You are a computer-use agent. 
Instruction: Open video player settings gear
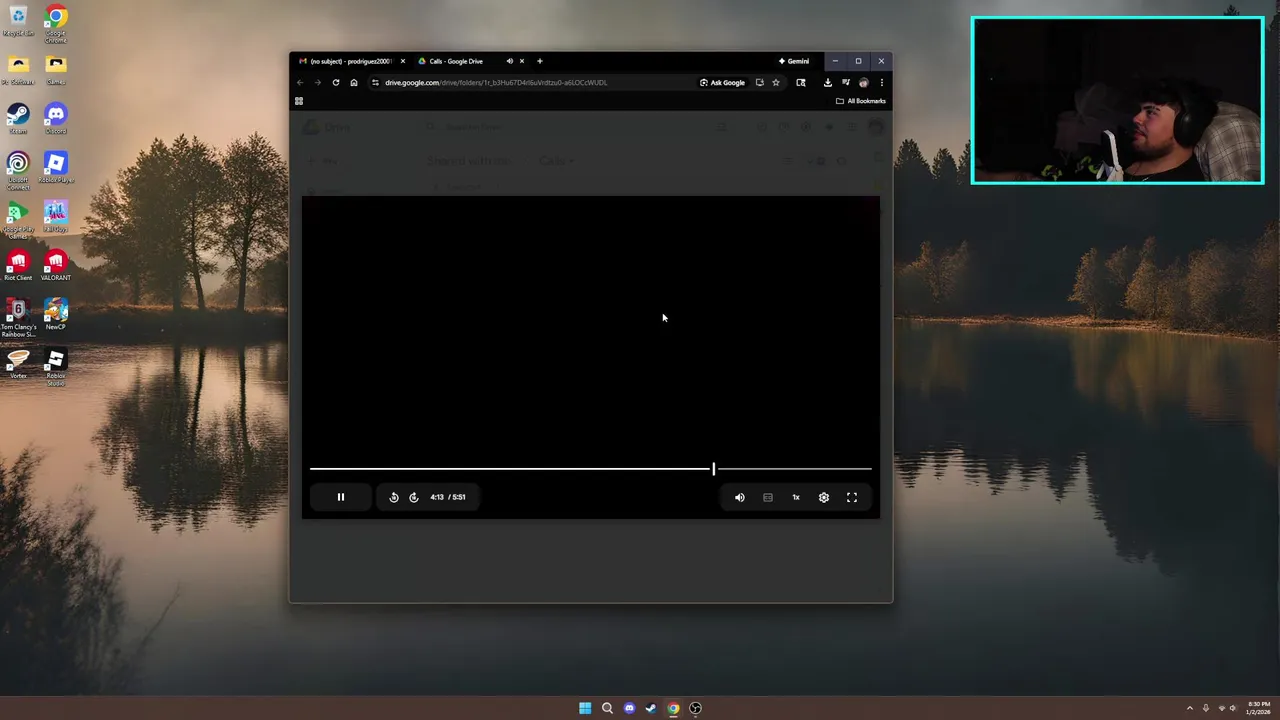tap(824, 497)
